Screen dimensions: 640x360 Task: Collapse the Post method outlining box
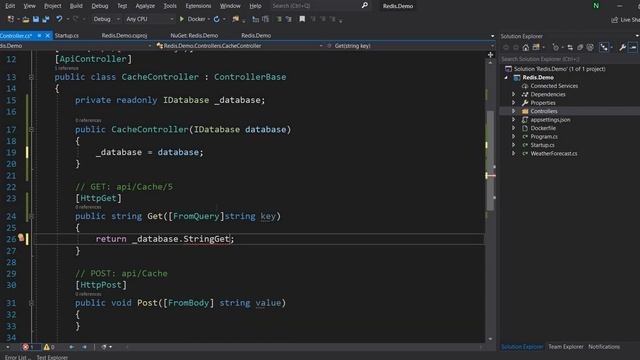click(31, 303)
